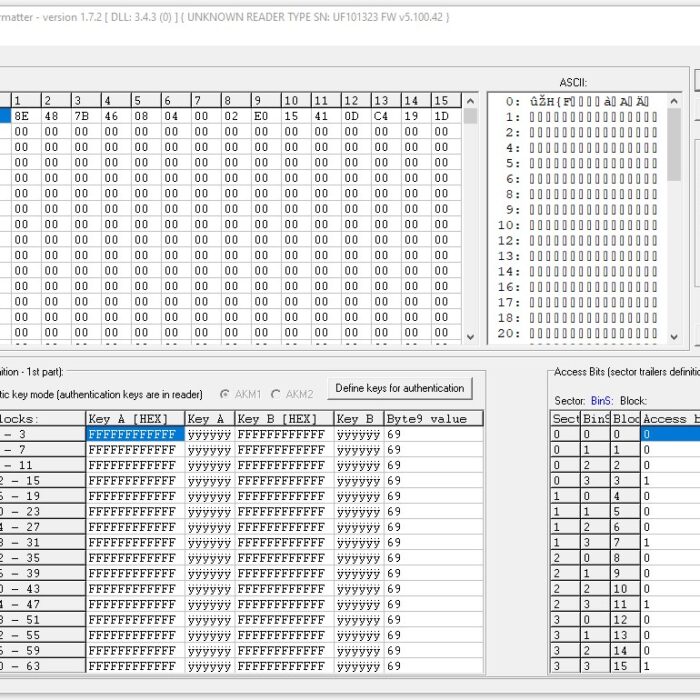Select hex cell with value 48
The image size is (700, 700).
(56, 116)
